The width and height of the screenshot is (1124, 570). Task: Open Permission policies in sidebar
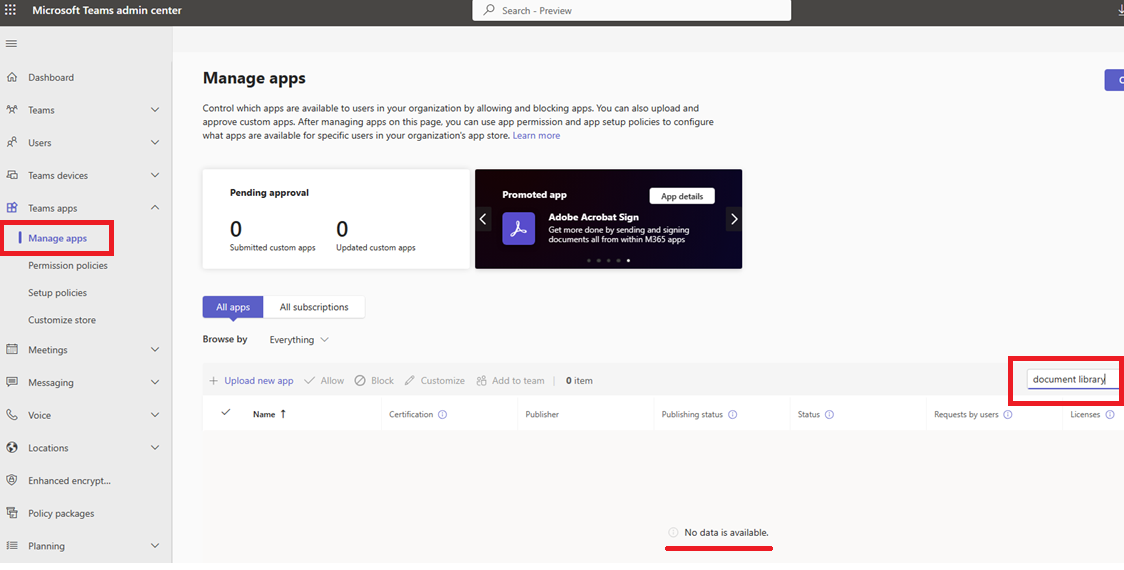[68, 265]
